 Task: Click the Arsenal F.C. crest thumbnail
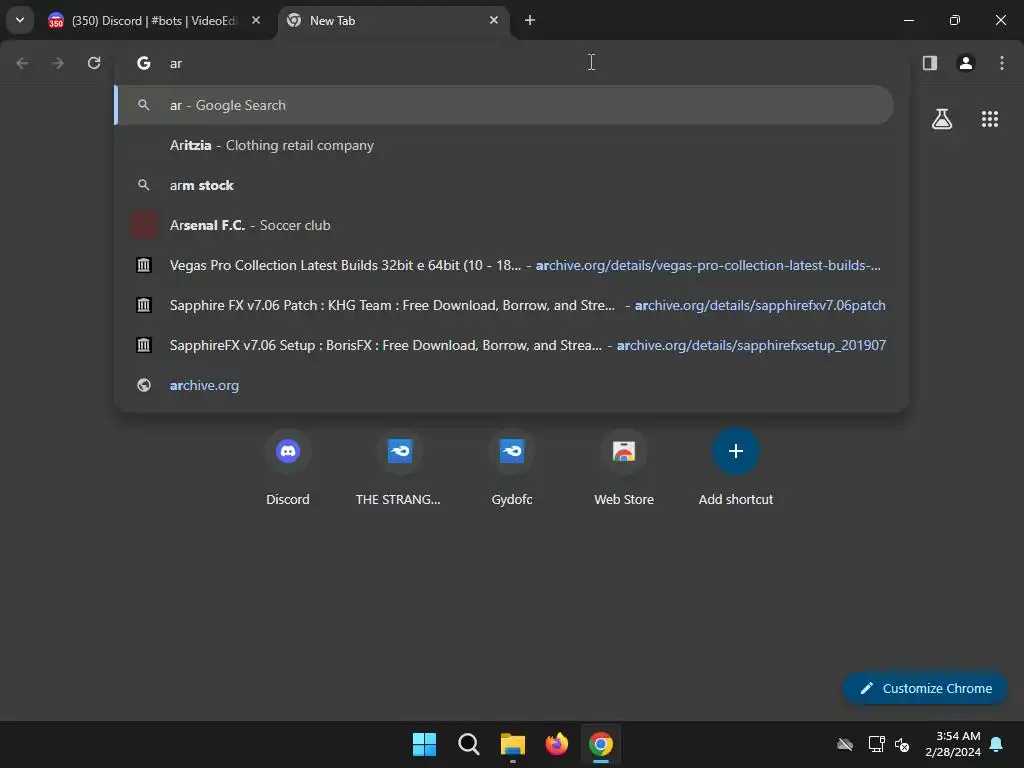pyautogui.click(x=144, y=225)
